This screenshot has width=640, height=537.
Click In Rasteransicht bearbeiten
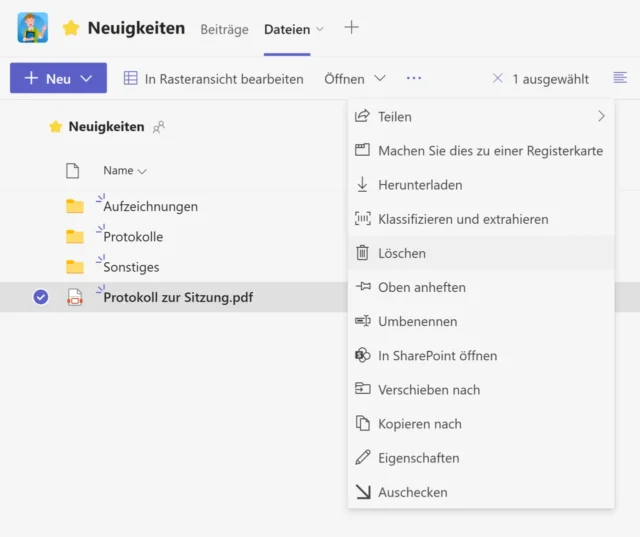point(213,78)
